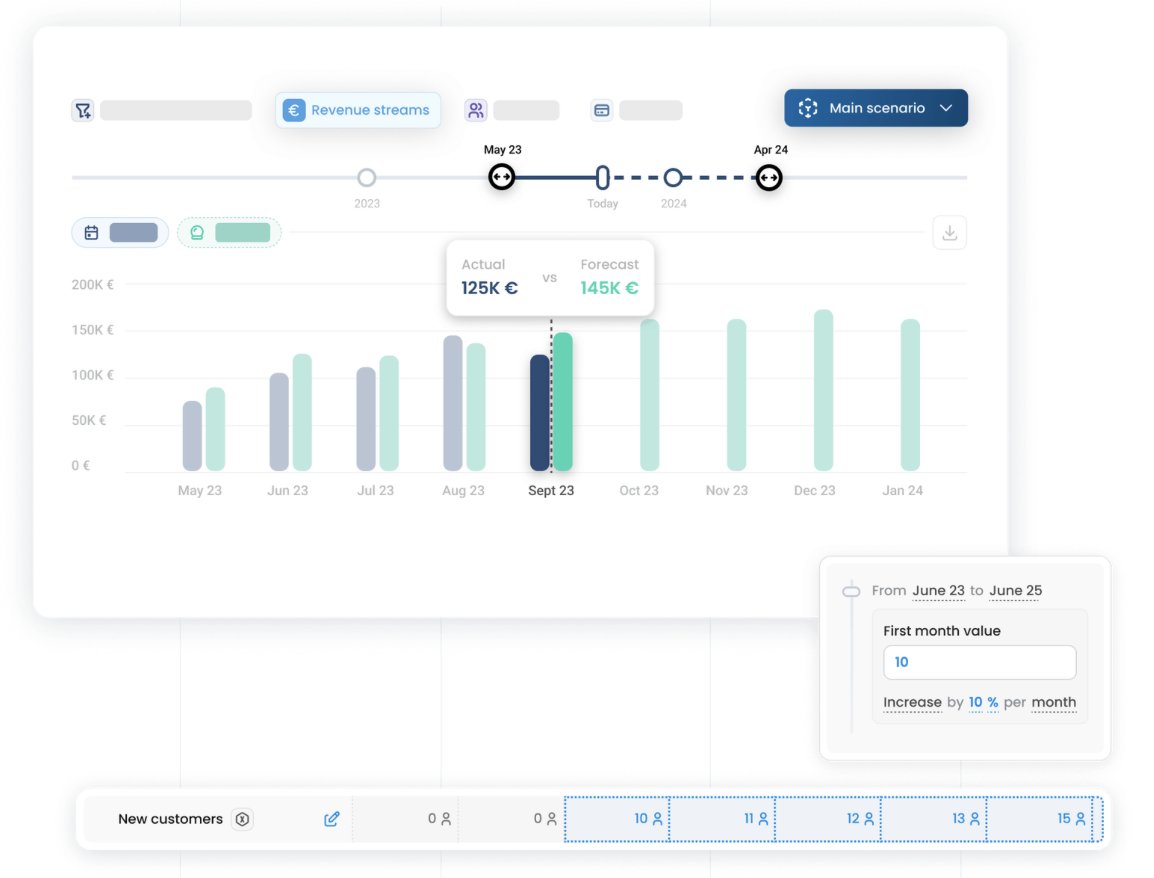
Task: Select the 2023 timeline marker
Action: [367, 177]
